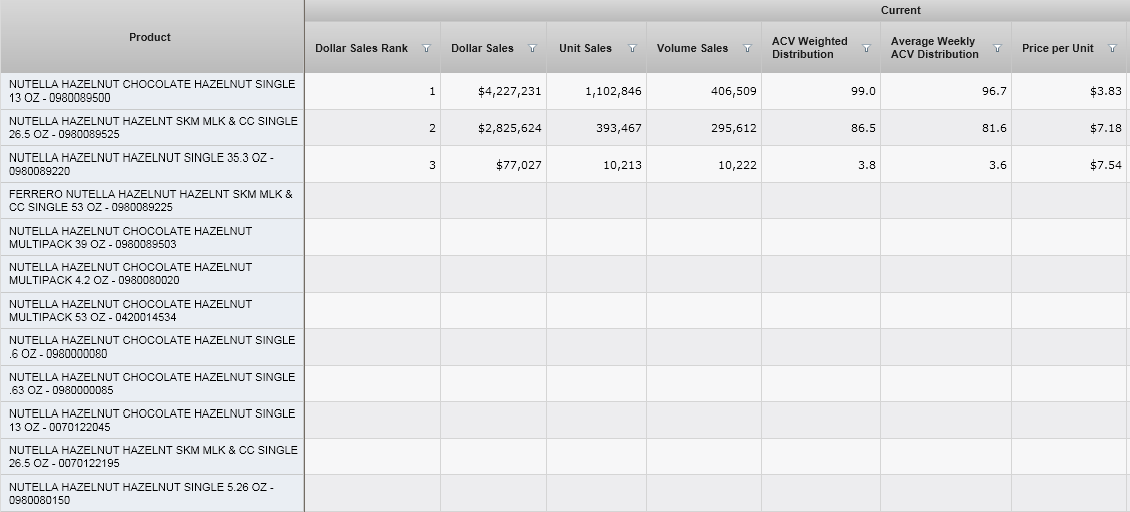The width and height of the screenshot is (1130, 512).
Task: Click the Price per Unit filter icon
Action: click(1112, 48)
